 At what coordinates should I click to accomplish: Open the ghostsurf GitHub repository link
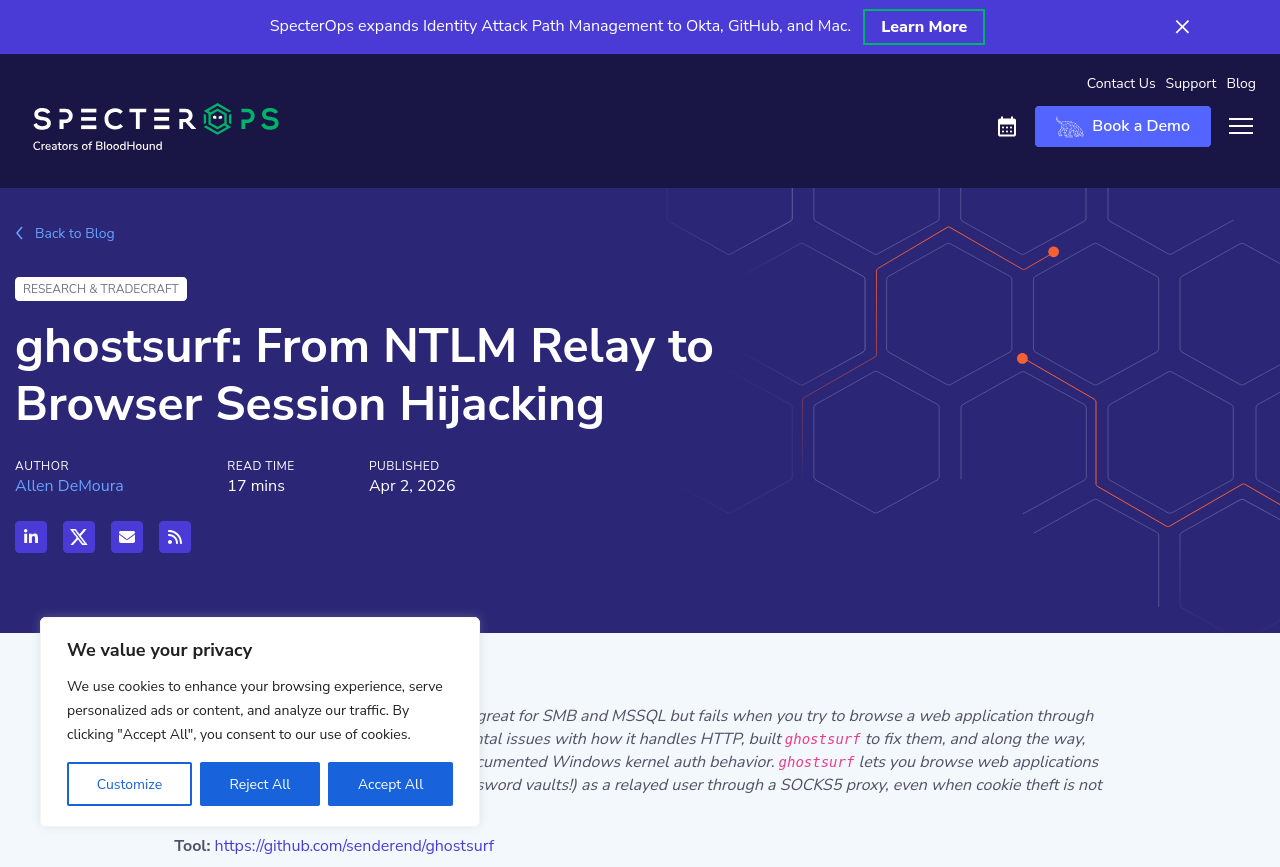354,846
